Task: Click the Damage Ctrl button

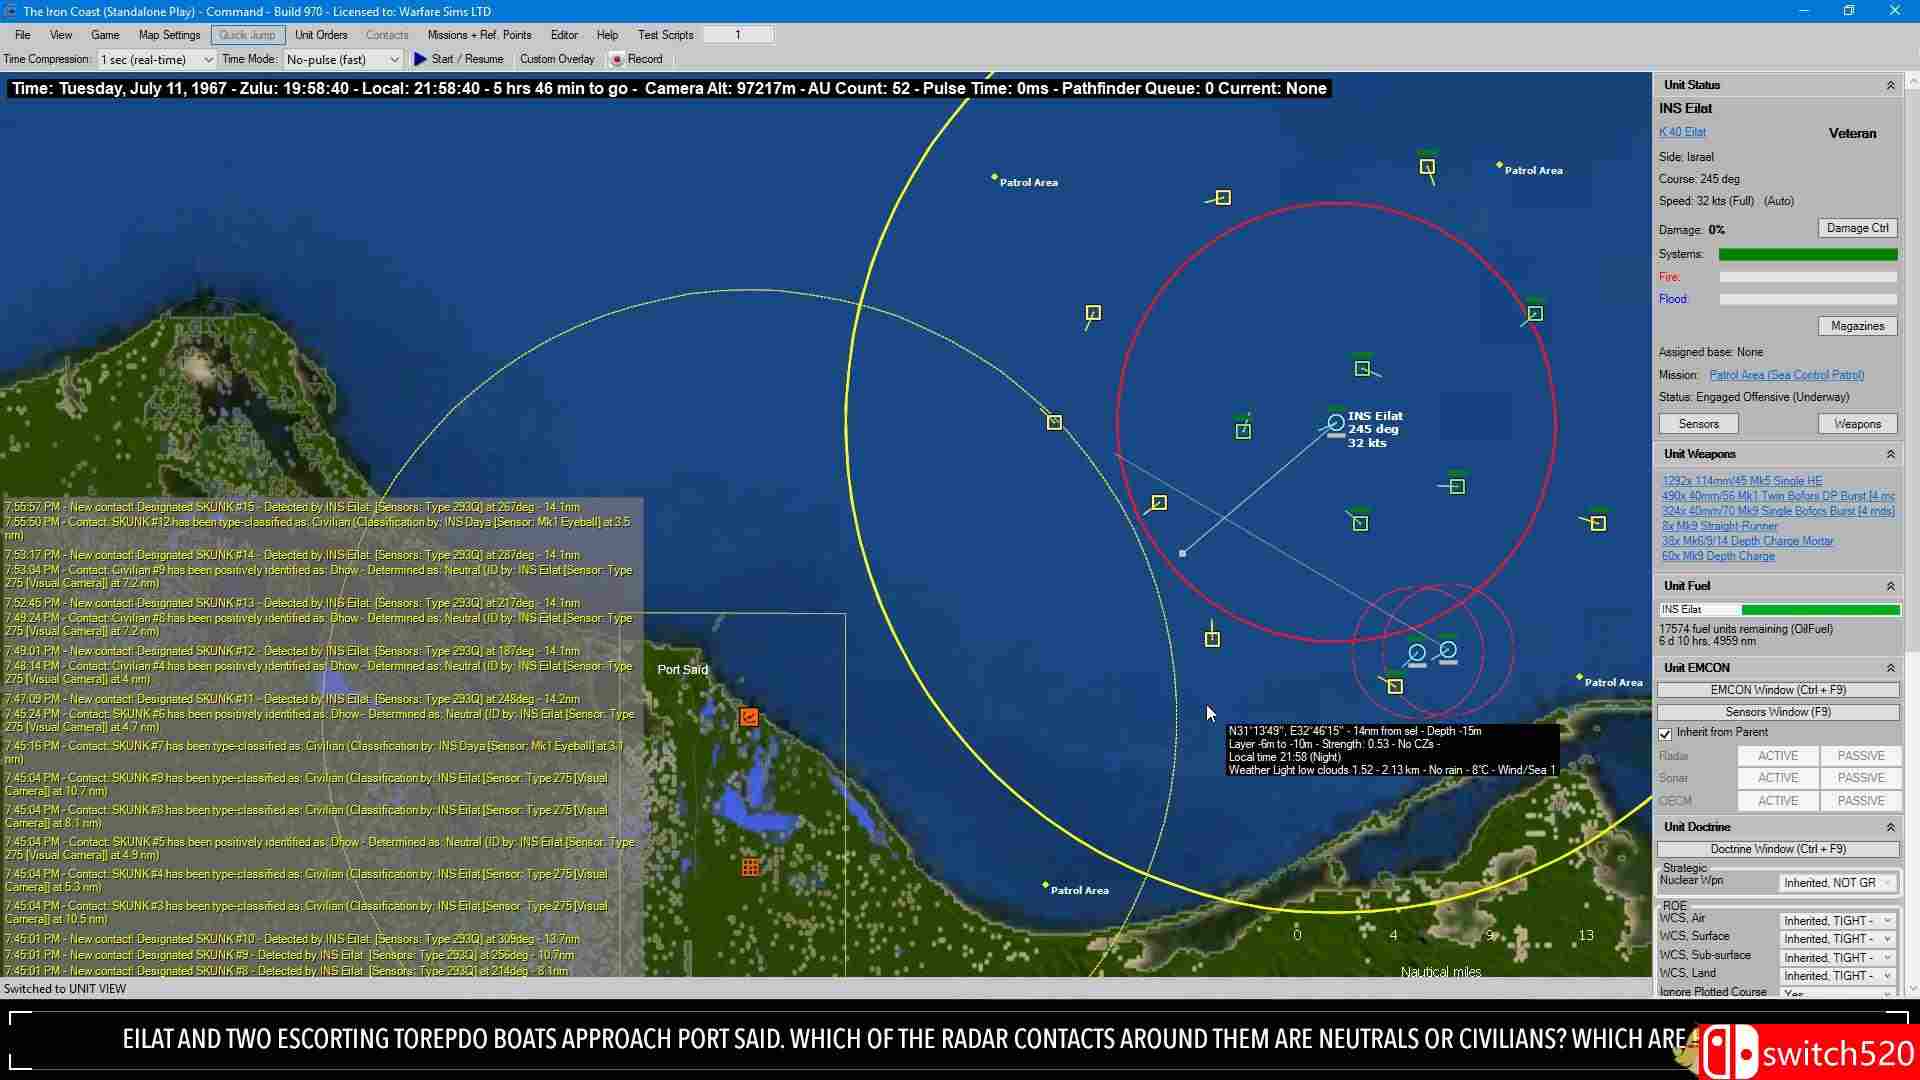Action: tap(1856, 228)
